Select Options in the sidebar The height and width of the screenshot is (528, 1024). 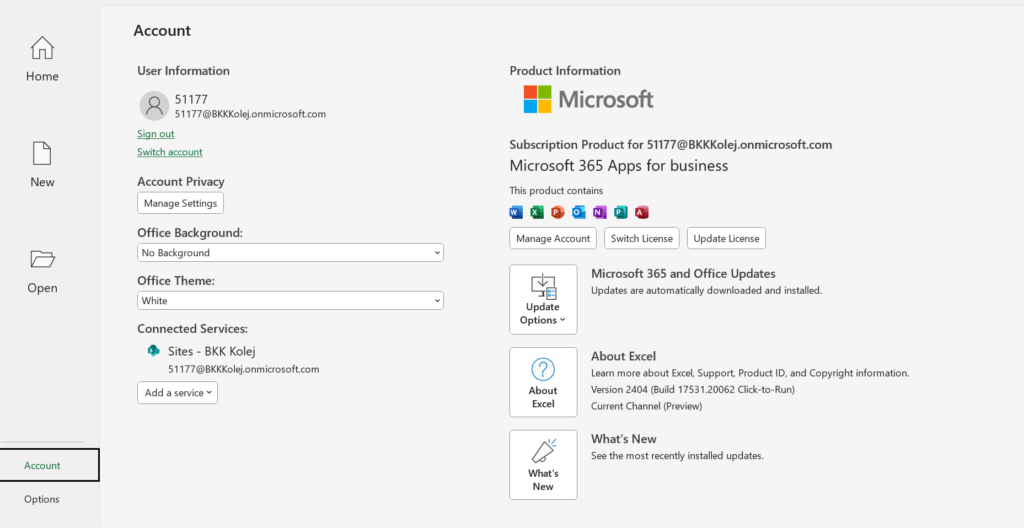[x=42, y=499]
